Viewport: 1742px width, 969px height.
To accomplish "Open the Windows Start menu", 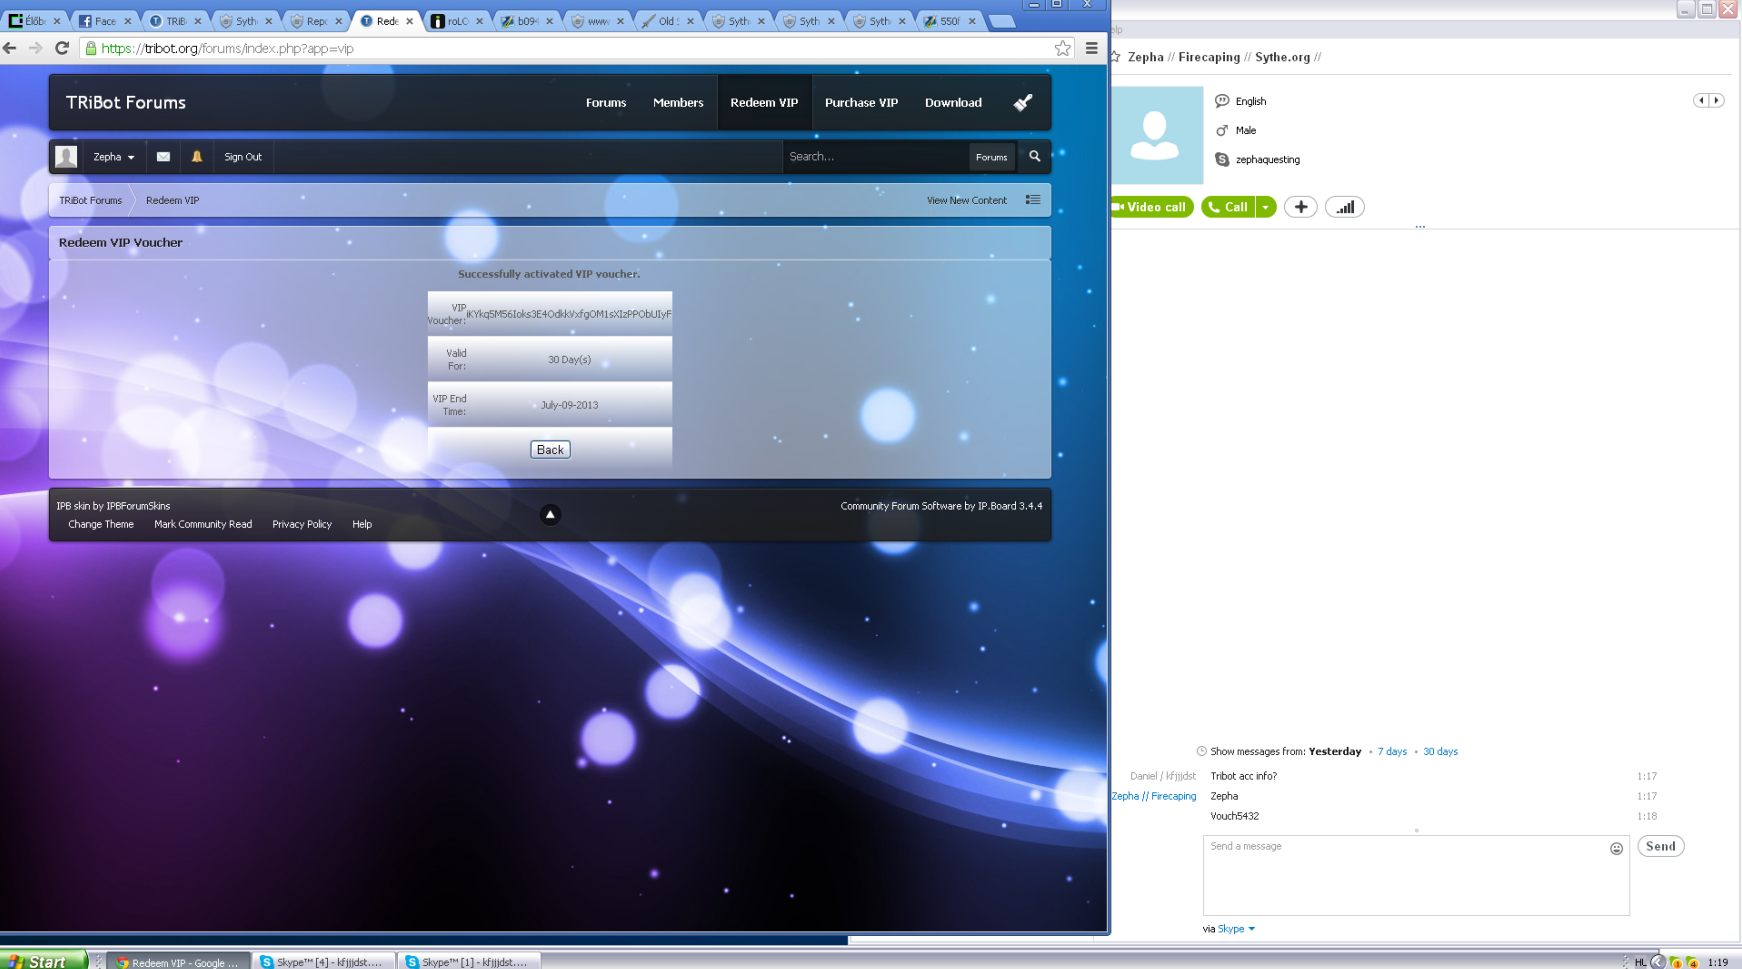I will click(x=43, y=961).
